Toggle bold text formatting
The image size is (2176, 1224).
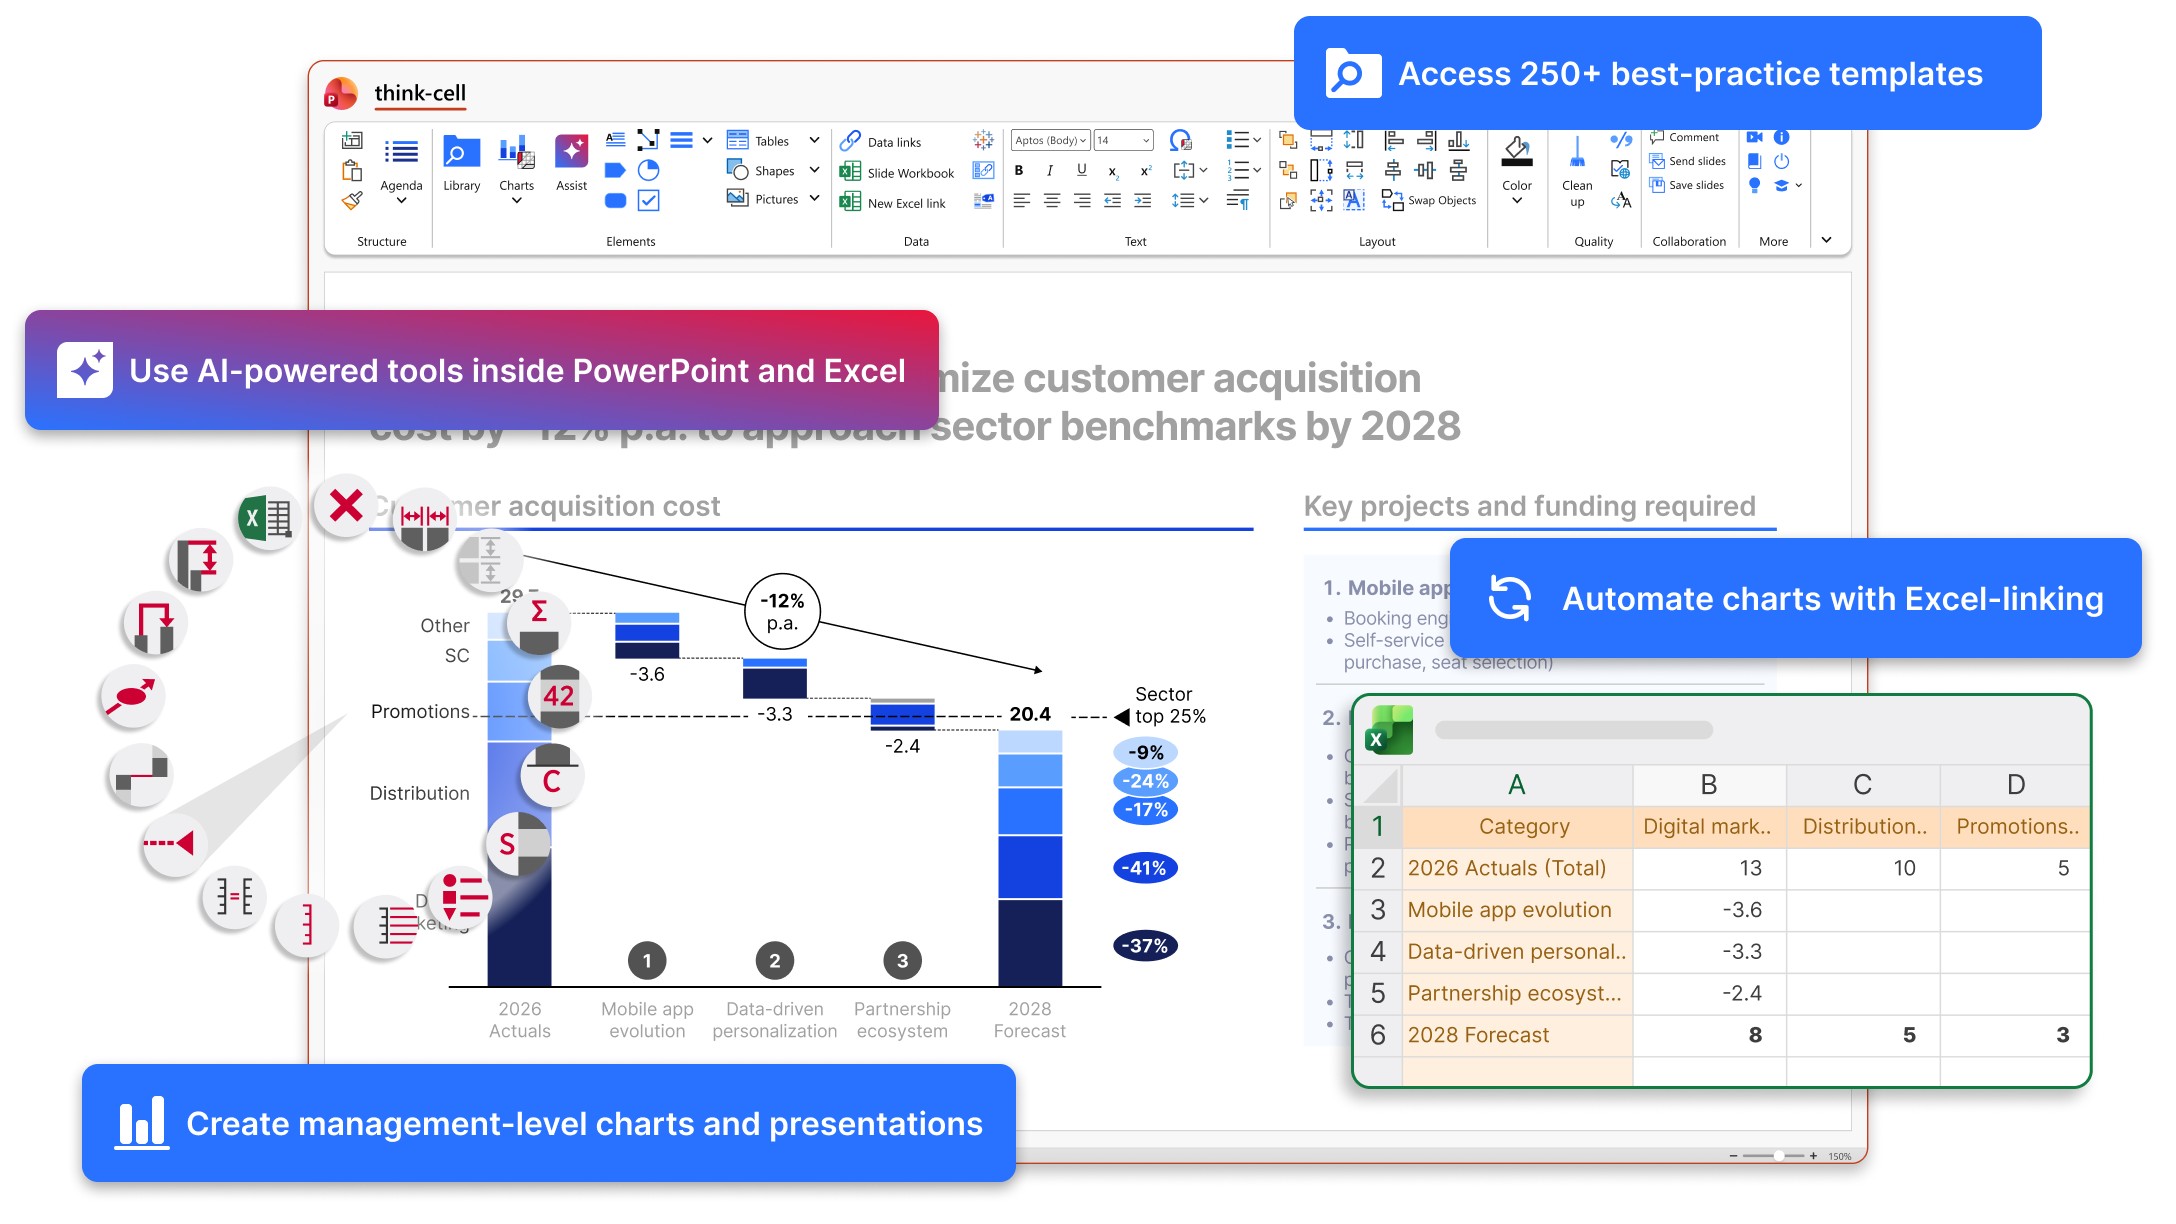click(x=1019, y=170)
